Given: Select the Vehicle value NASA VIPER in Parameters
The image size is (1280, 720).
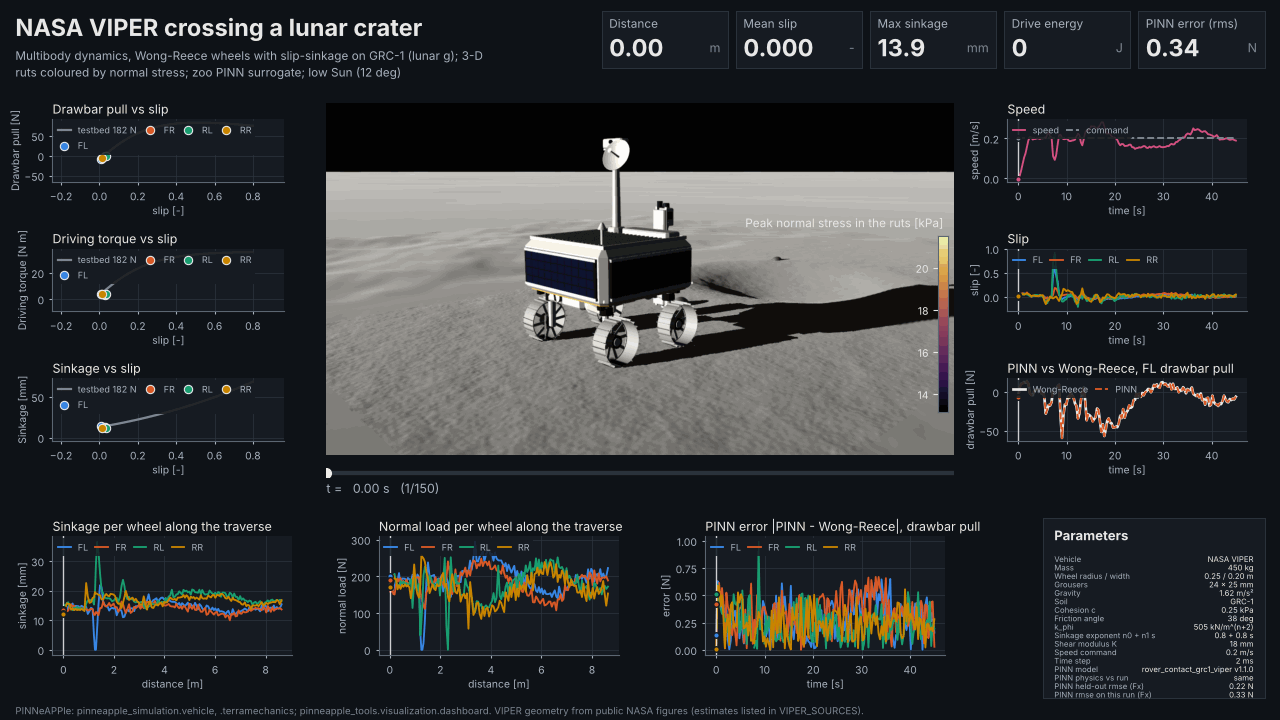Looking at the screenshot, I should [1232, 559].
